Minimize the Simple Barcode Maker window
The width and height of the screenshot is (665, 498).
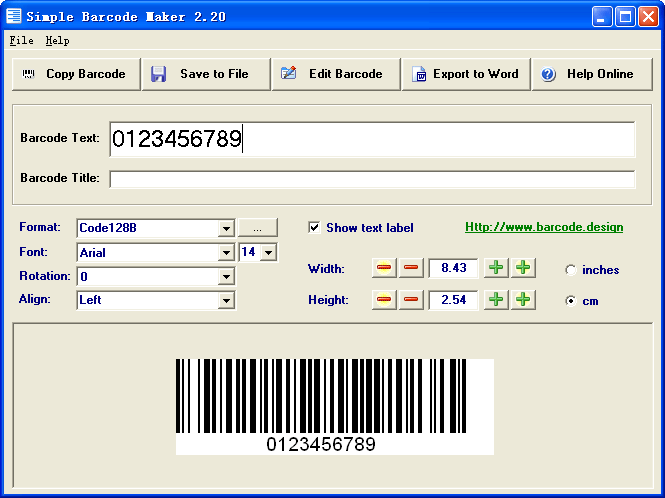click(x=602, y=17)
